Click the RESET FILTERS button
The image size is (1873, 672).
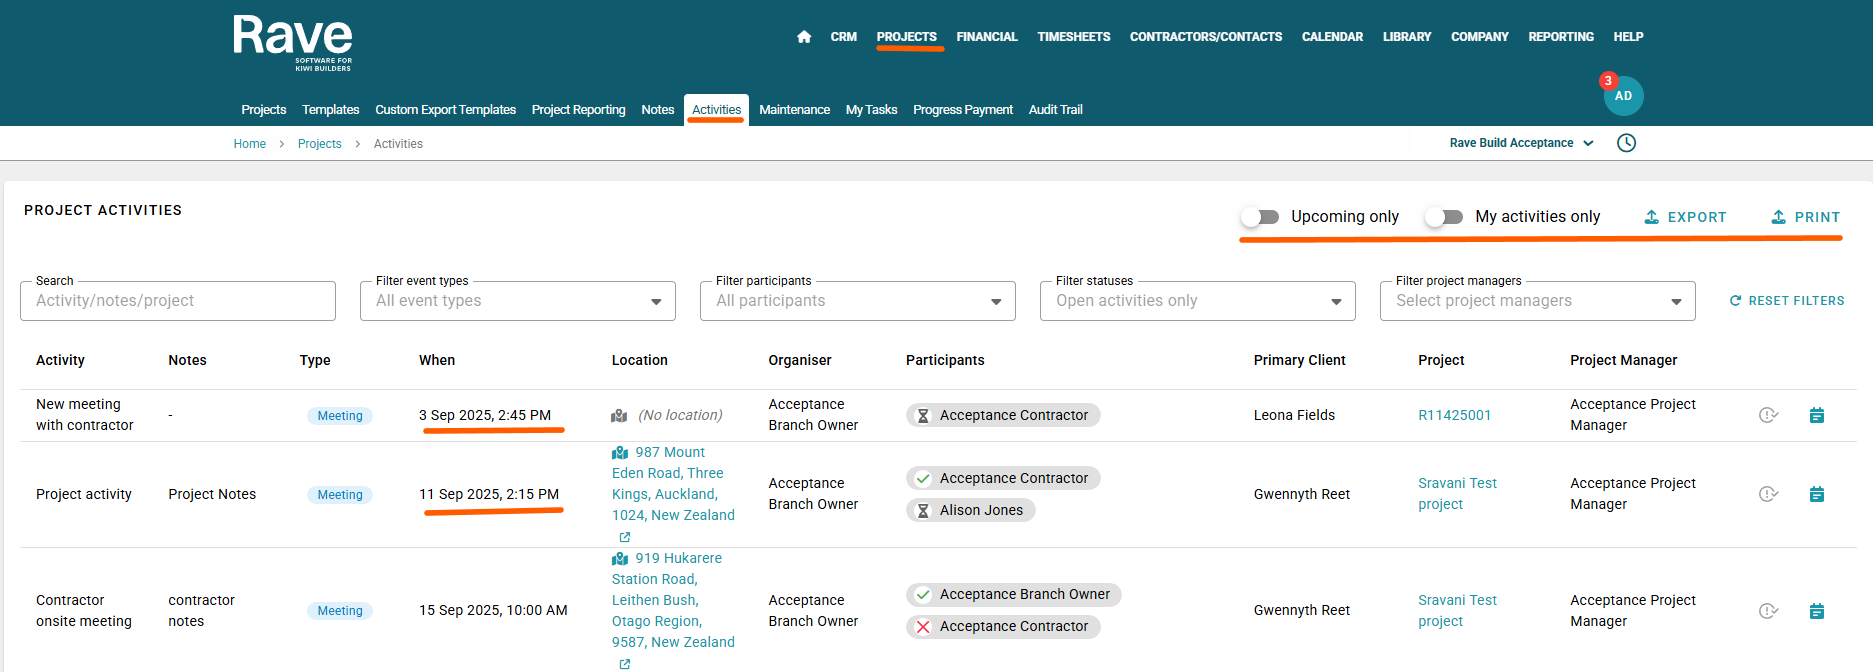coord(1787,301)
